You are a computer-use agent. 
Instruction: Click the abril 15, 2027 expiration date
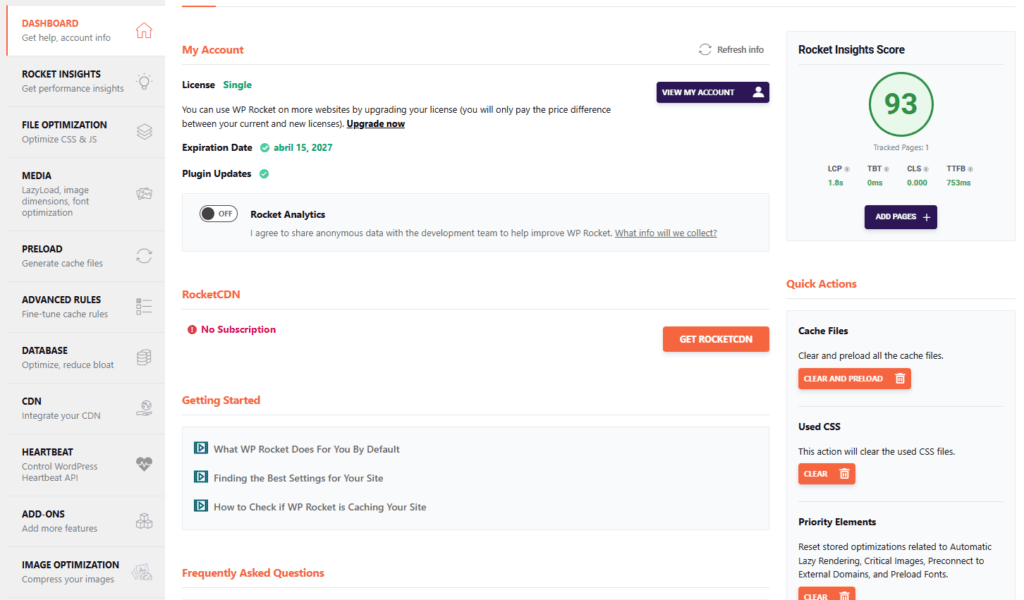click(x=303, y=148)
